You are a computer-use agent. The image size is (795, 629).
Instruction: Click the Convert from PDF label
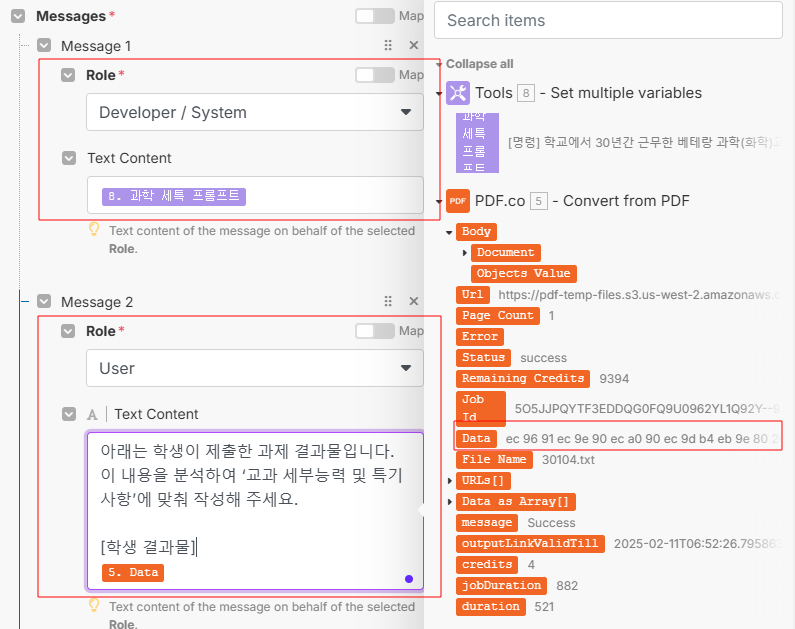(626, 201)
